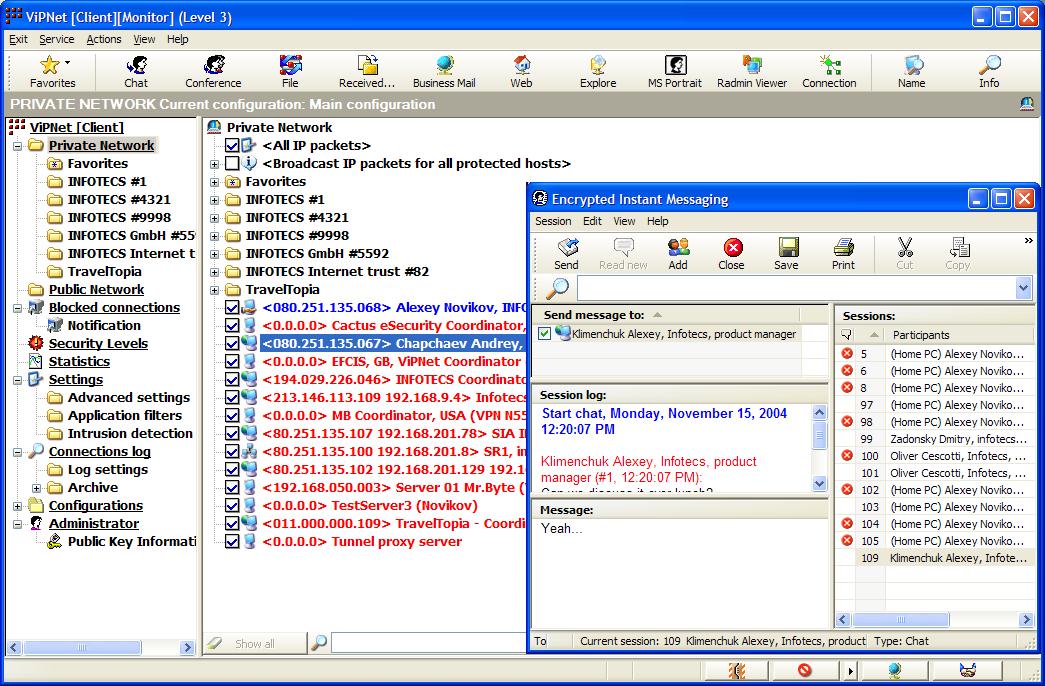The image size is (1045, 686).
Task: Select Security Levels in the tree
Action: click(x=98, y=343)
